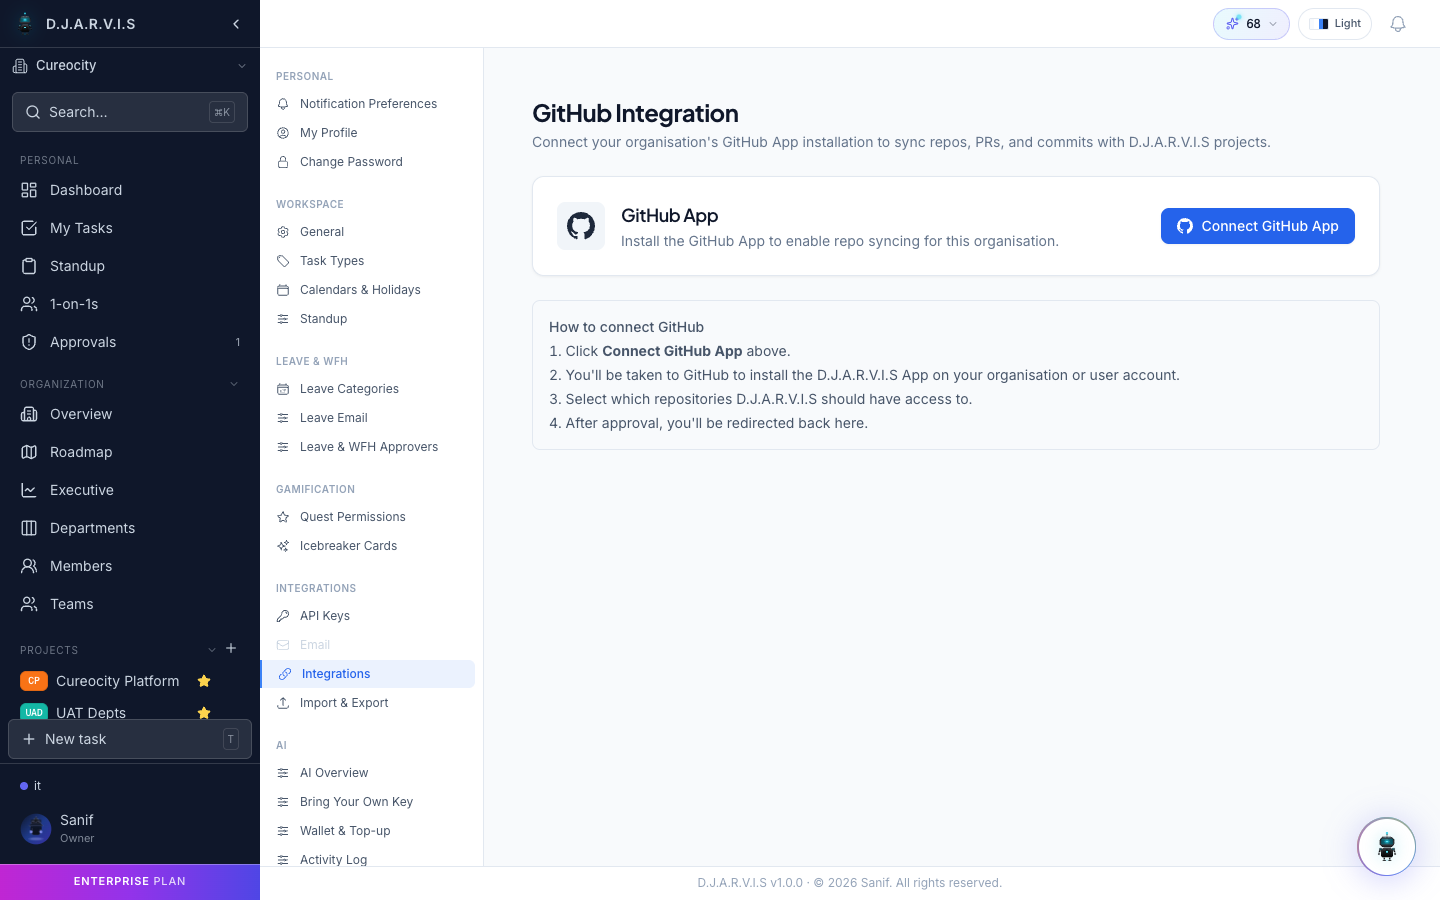The width and height of the screenshot is (1440, 900).
Task: Click the Standup clipboard icon in sidebar
Action: 29,266
